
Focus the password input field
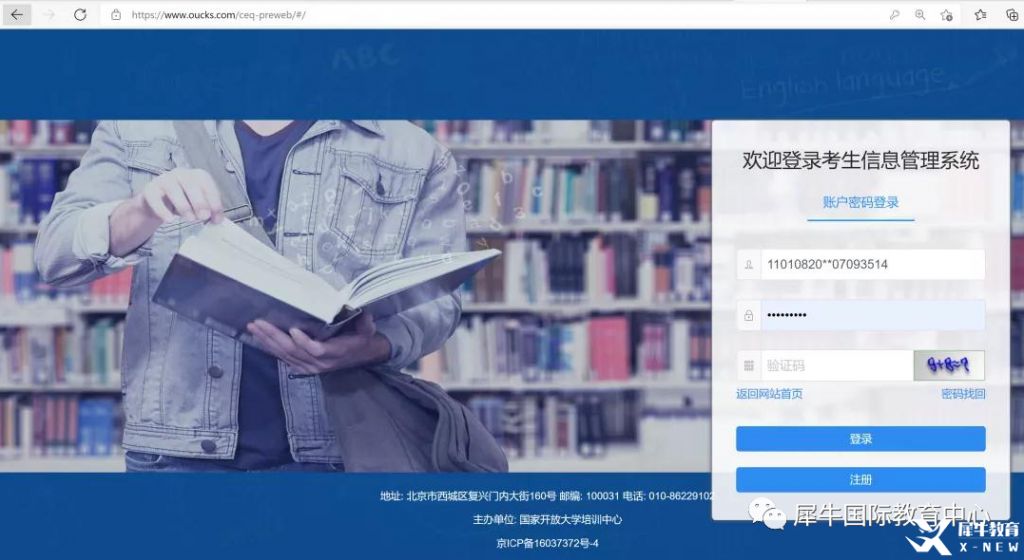(x=872, y=315)
